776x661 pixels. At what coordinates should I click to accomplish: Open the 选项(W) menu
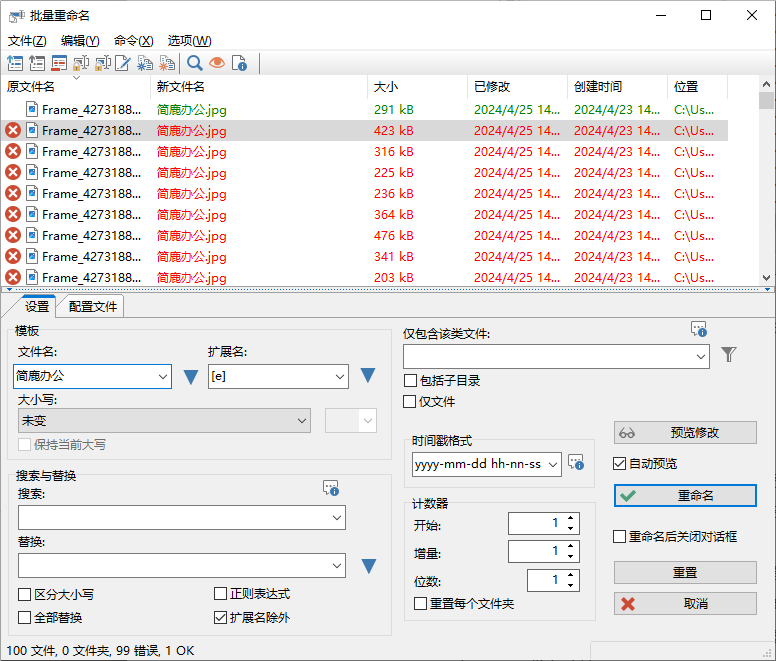[189, 41]
